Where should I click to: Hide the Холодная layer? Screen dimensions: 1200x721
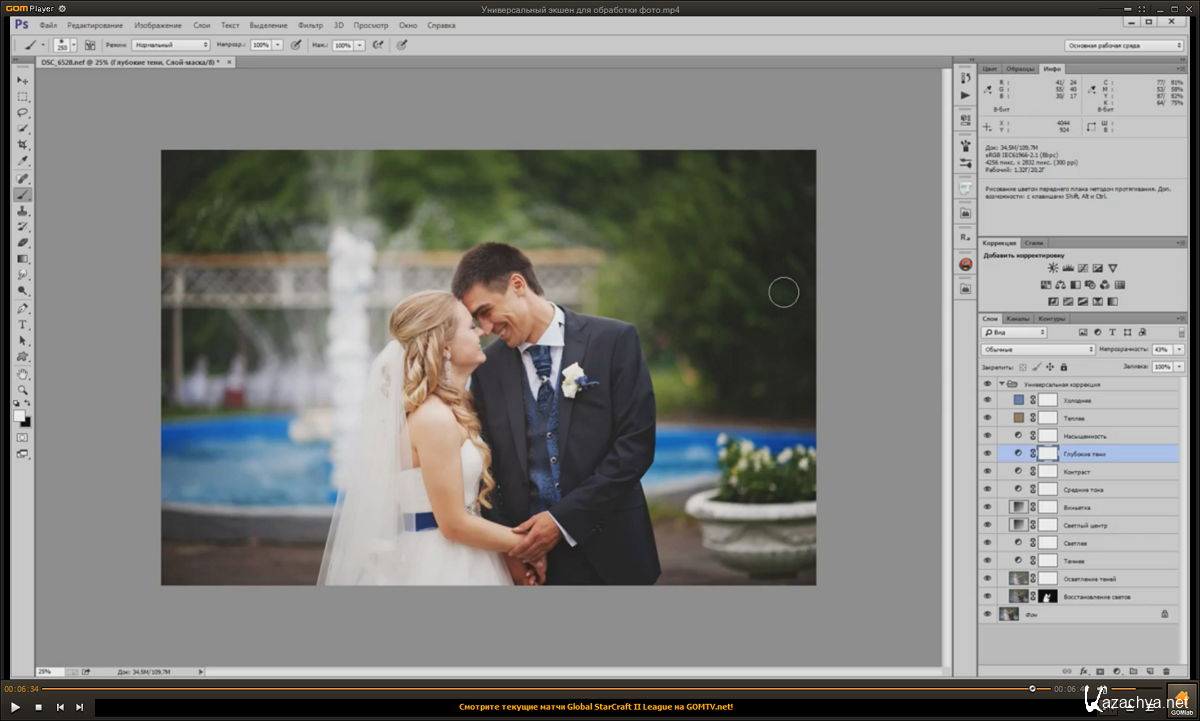(x=988, y=400)
